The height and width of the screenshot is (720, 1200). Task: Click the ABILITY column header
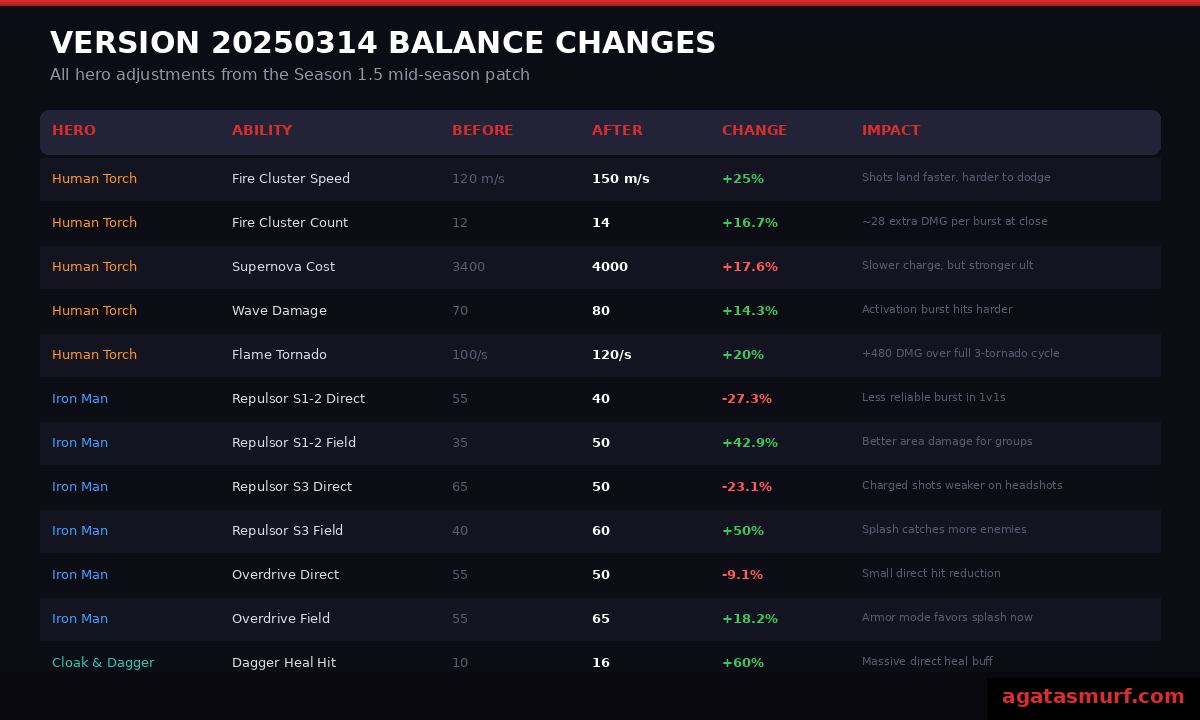click(262, 131)
